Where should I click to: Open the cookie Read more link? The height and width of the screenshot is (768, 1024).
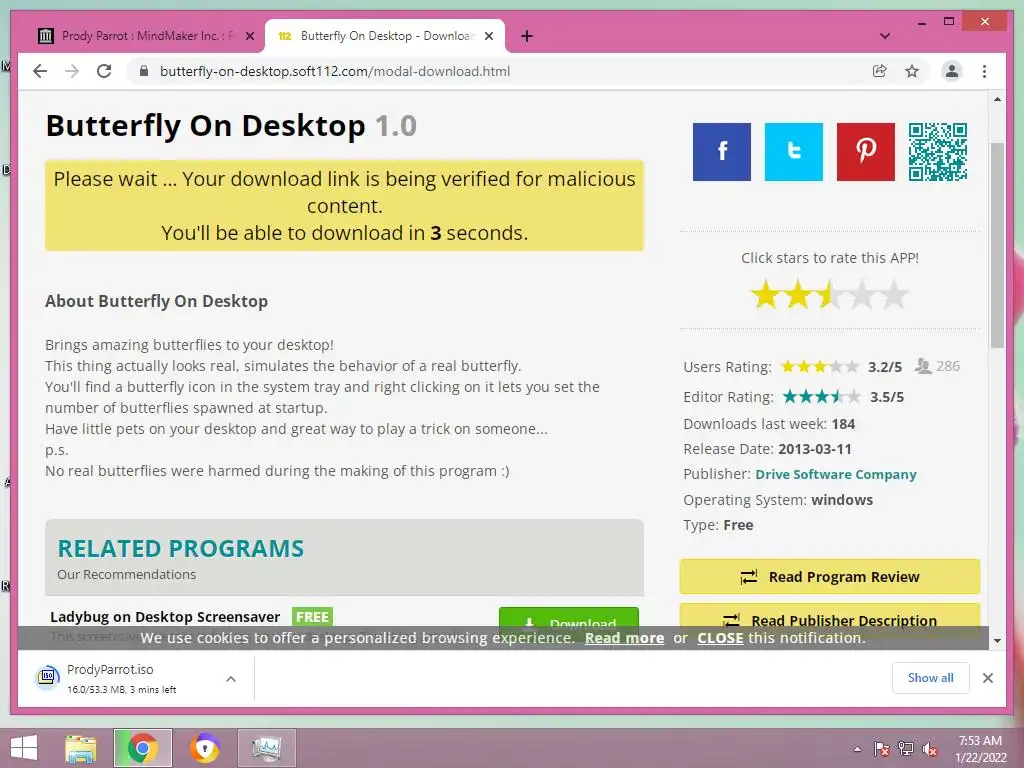point(624,638)
